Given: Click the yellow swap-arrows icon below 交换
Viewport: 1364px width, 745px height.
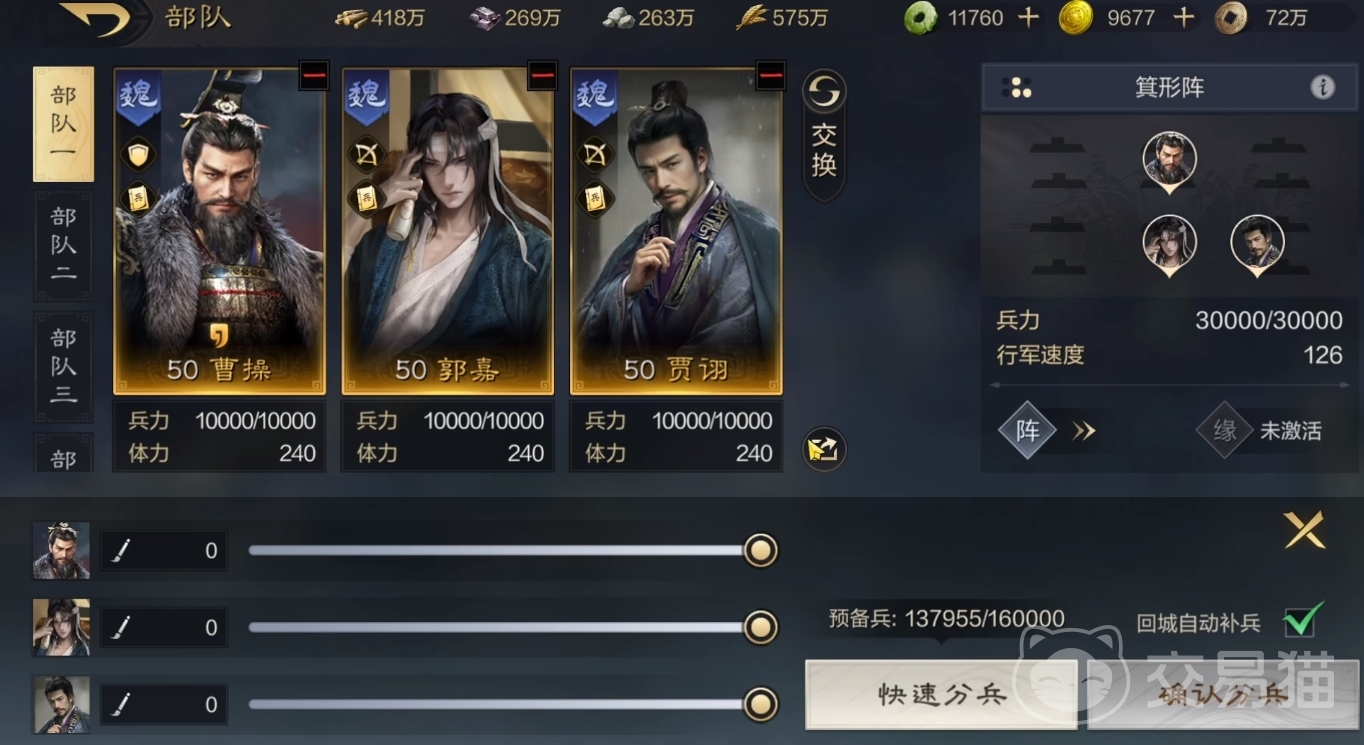Looking at the screenshot, I should pyautogui.click(x=824, y=450).
